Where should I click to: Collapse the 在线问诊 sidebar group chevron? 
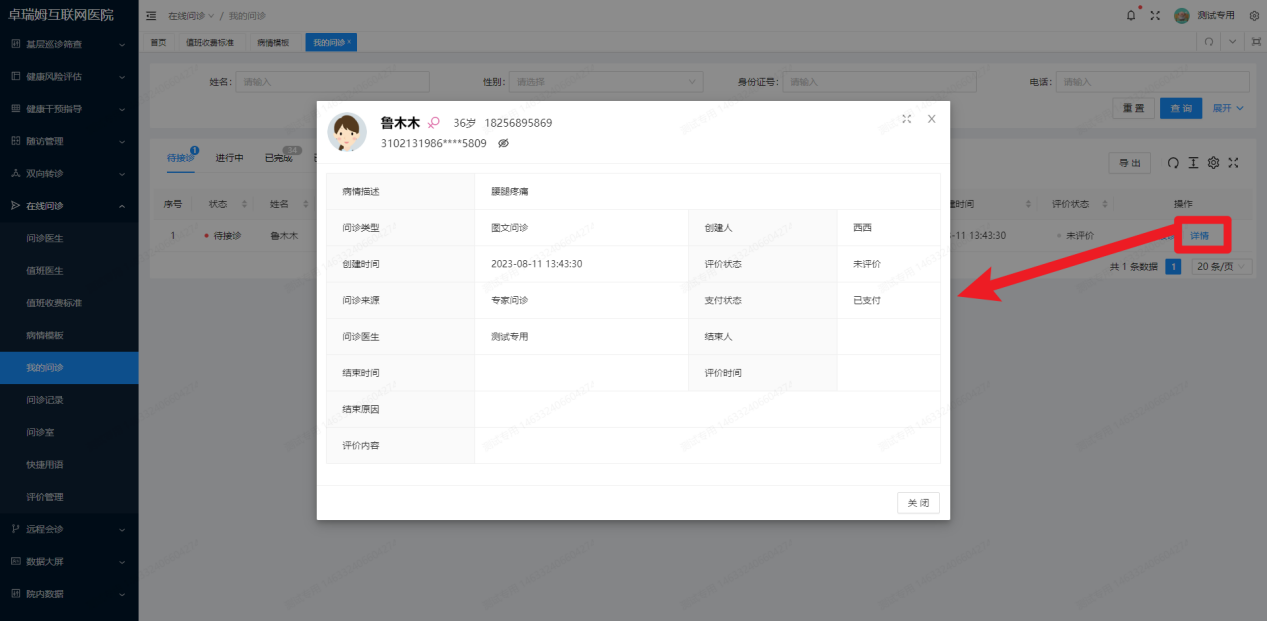121,206
